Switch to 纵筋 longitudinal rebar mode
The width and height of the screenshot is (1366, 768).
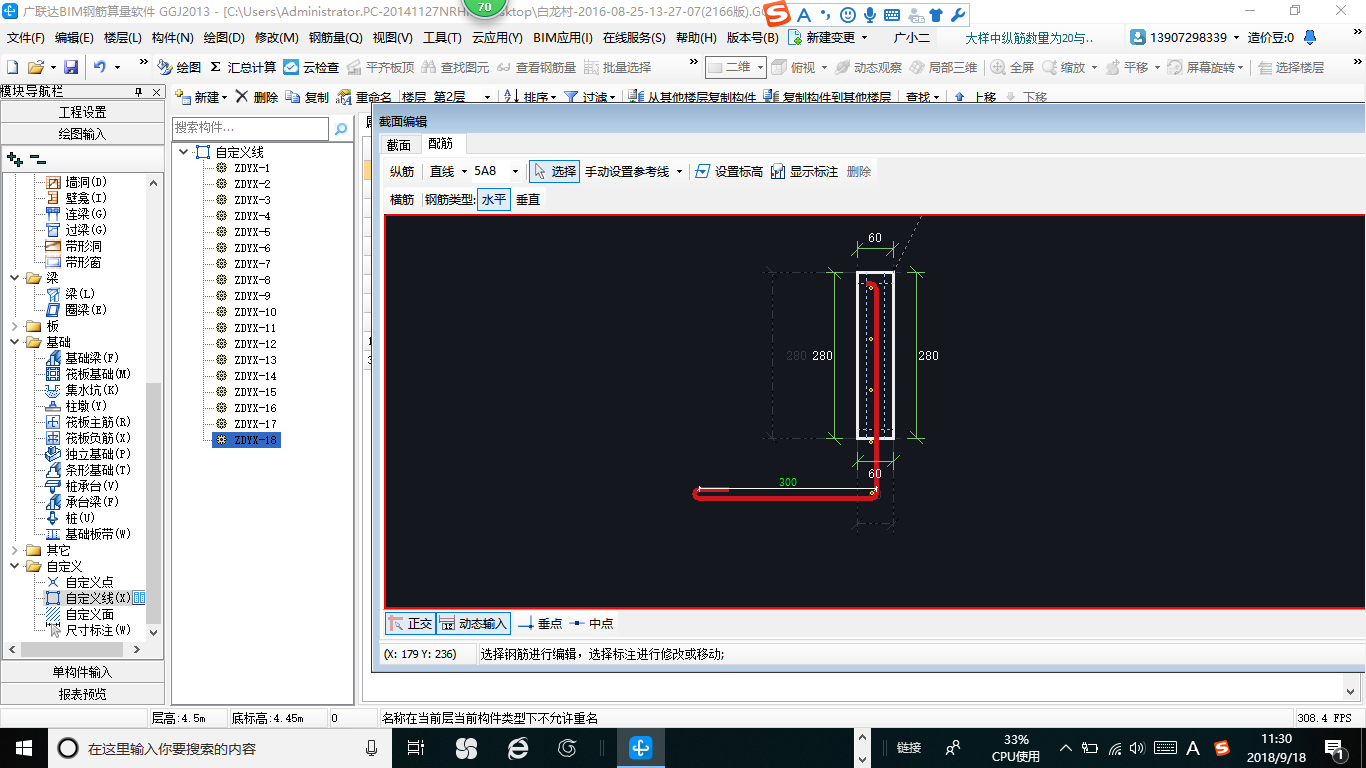tap(402, 171)
